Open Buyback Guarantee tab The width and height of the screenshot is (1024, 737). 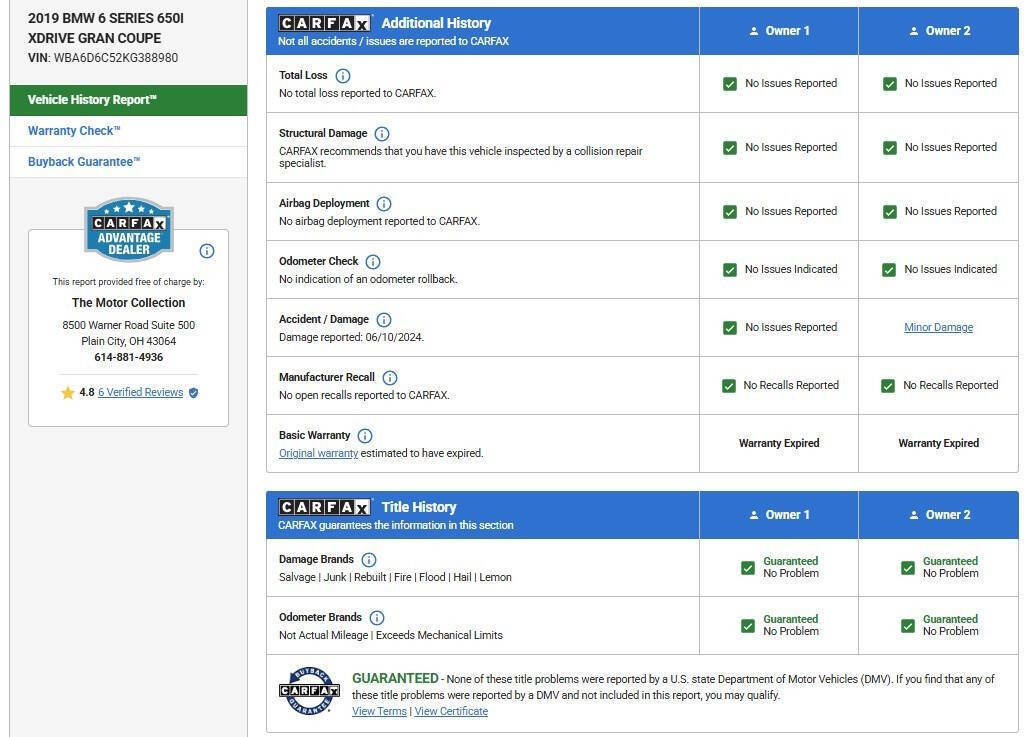(84, 162)
